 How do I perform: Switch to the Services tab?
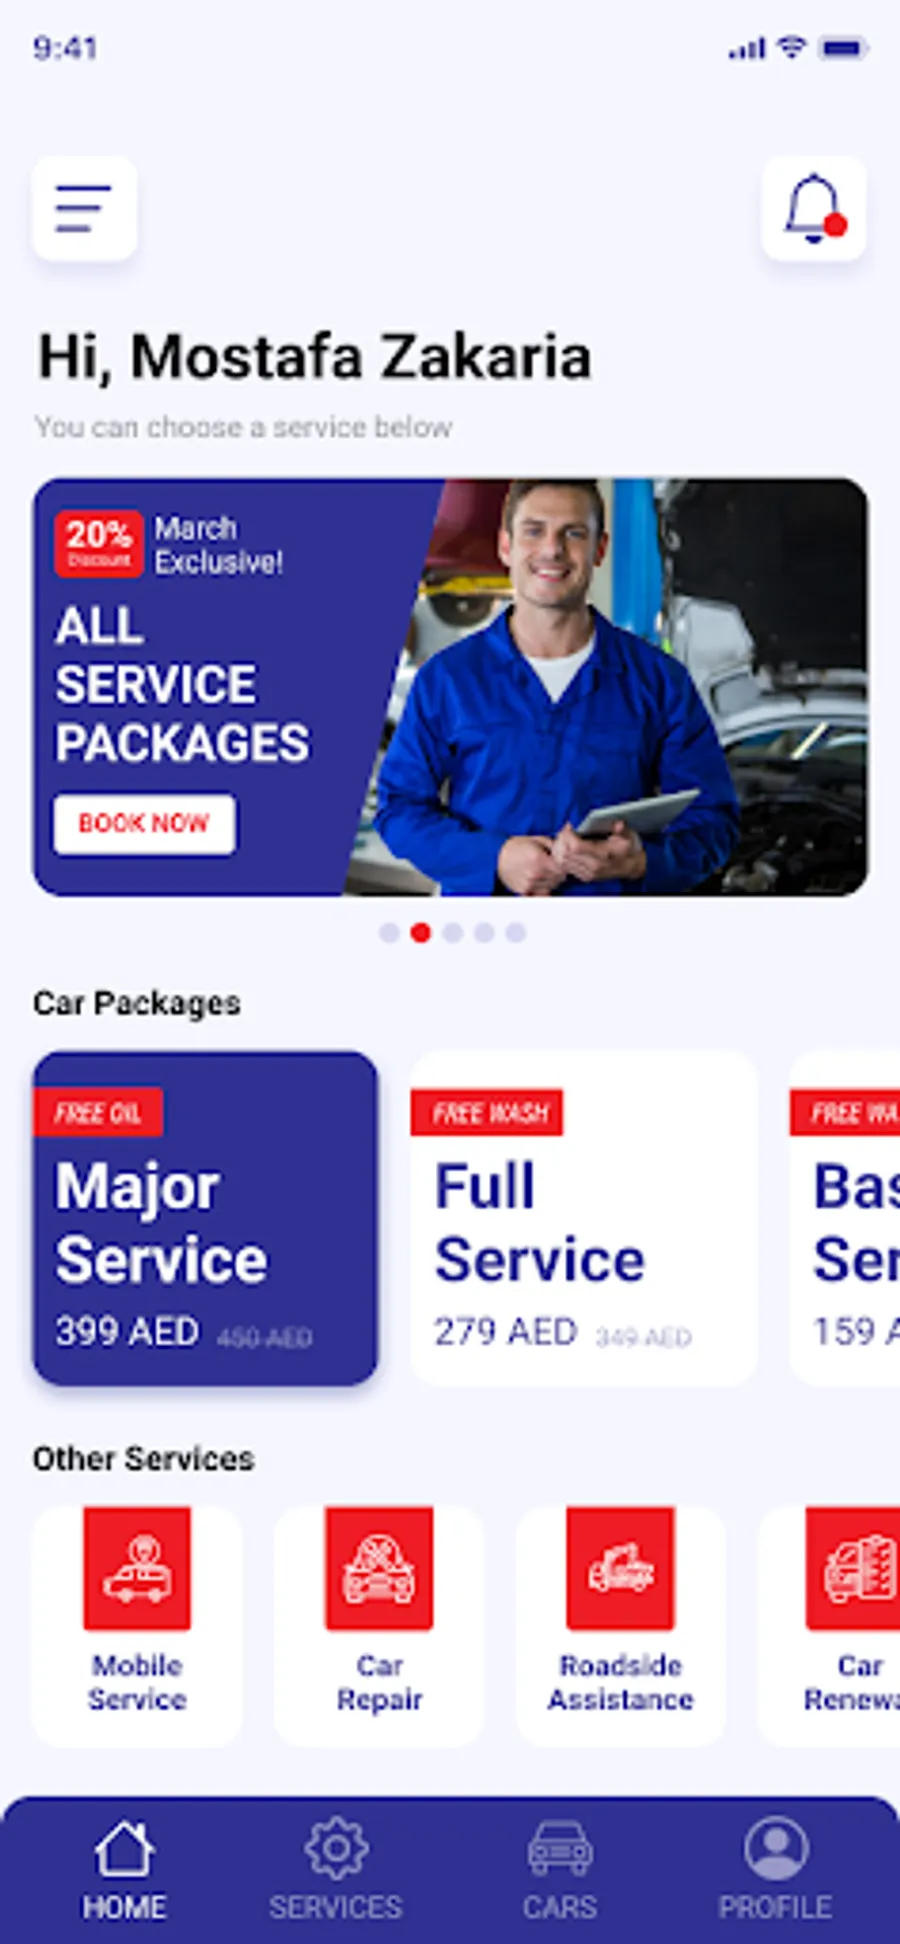click(336, 1870)
